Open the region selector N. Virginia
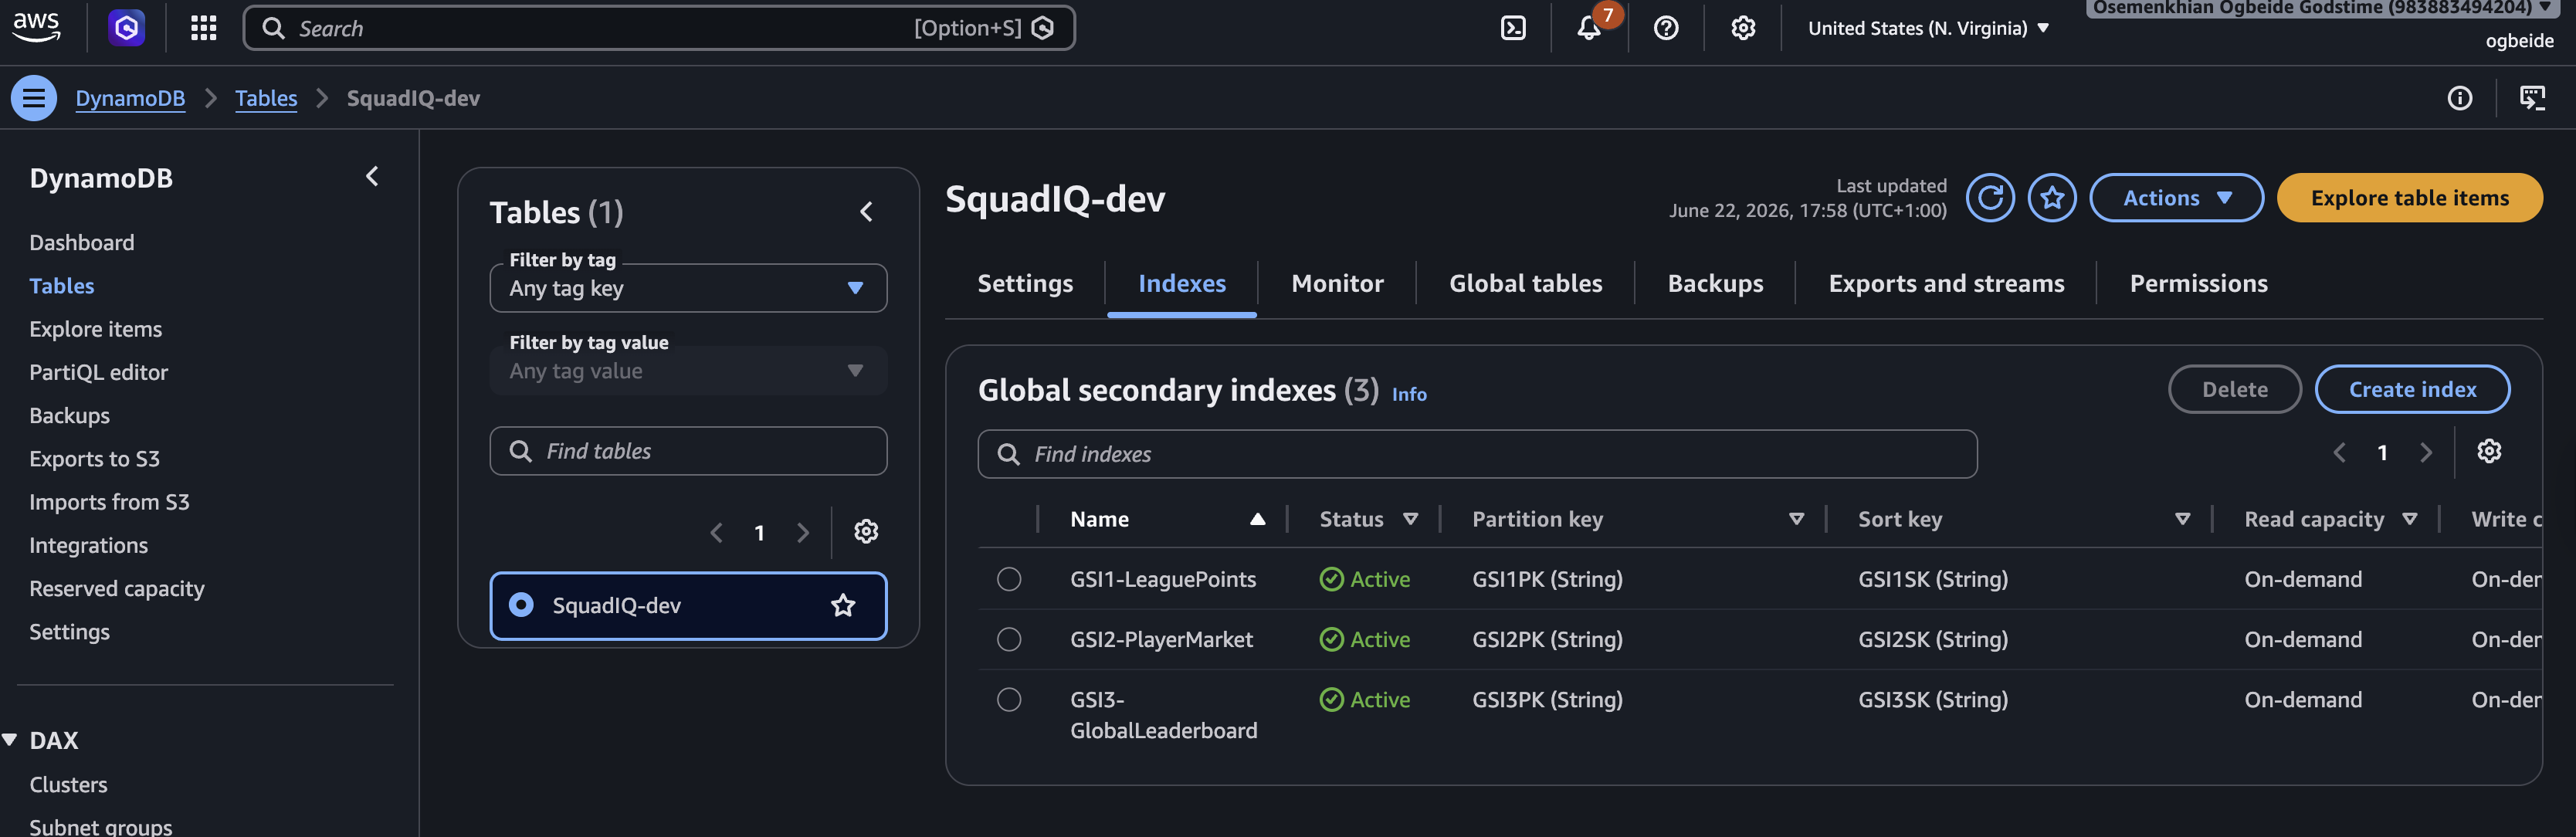 (x=1928, y=28)
